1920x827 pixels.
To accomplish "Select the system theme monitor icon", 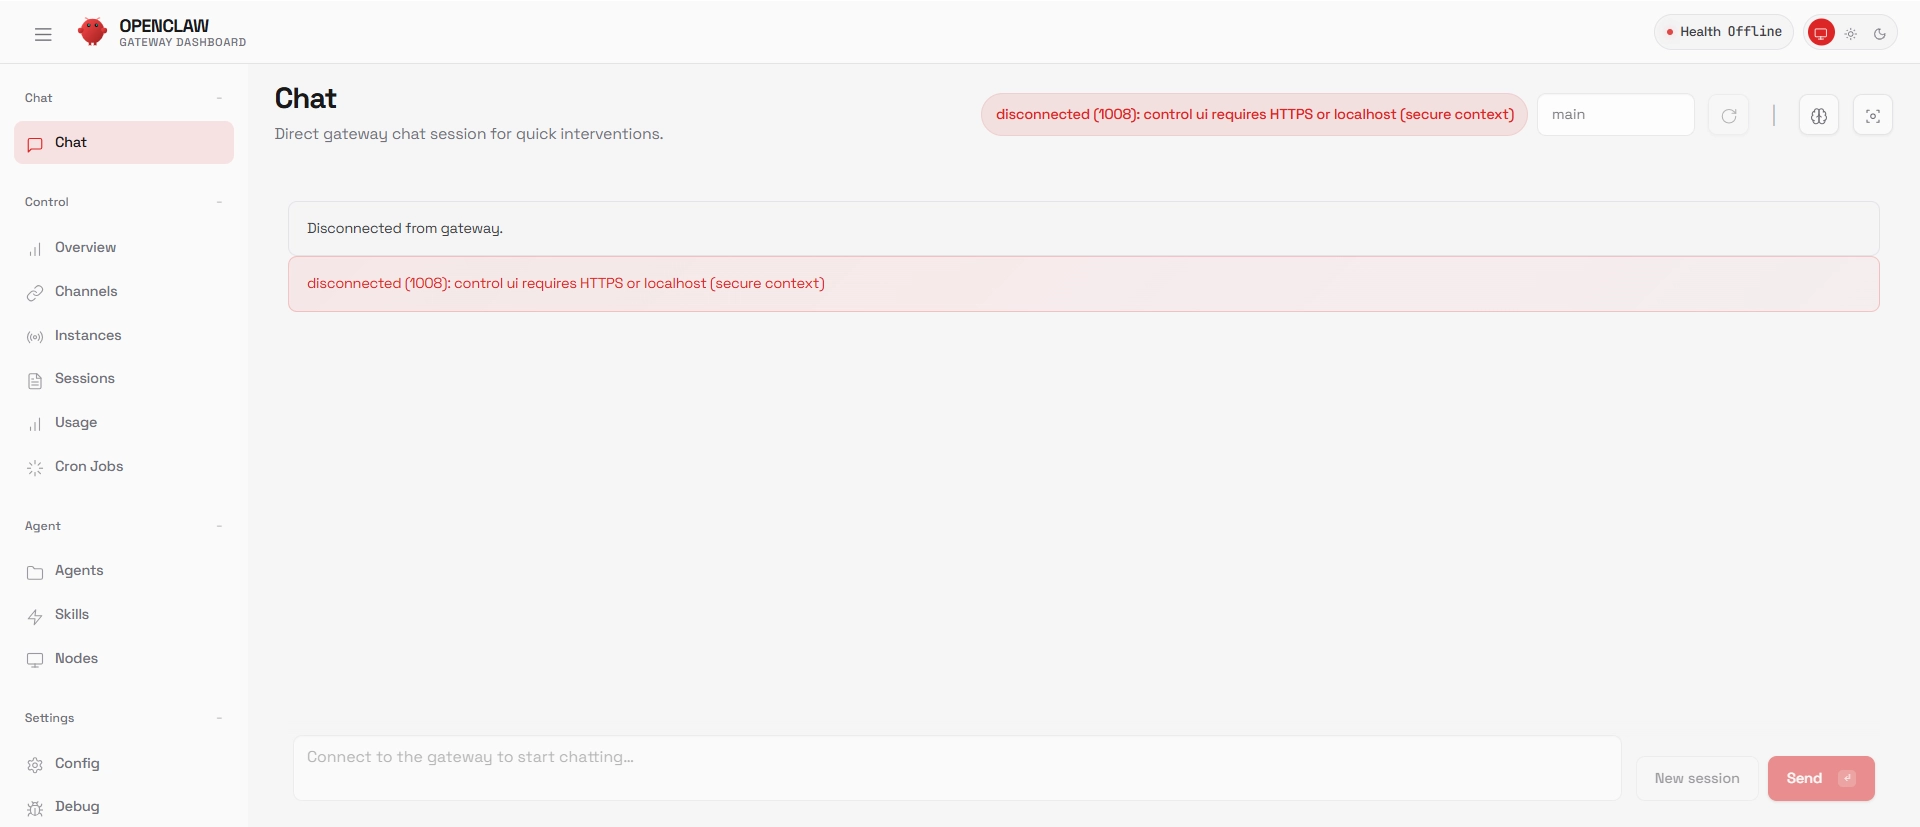I will pyautogui.click(x=1821, y=33).
